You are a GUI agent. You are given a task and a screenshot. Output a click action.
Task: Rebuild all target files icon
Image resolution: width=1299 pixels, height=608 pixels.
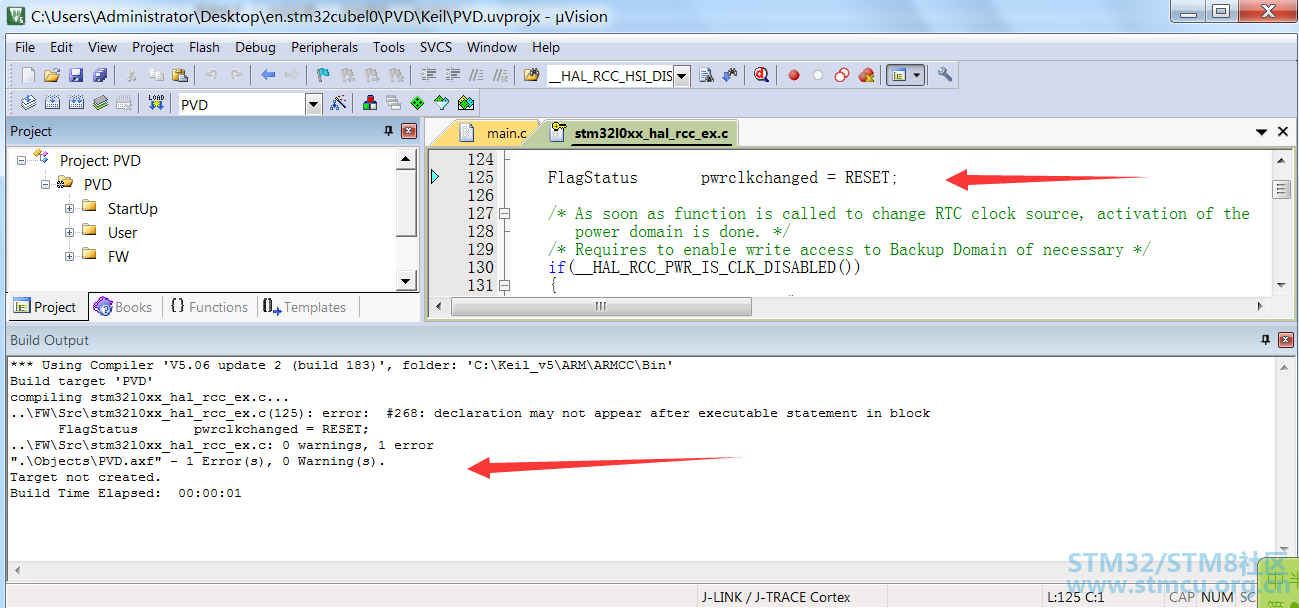point(76,103)
